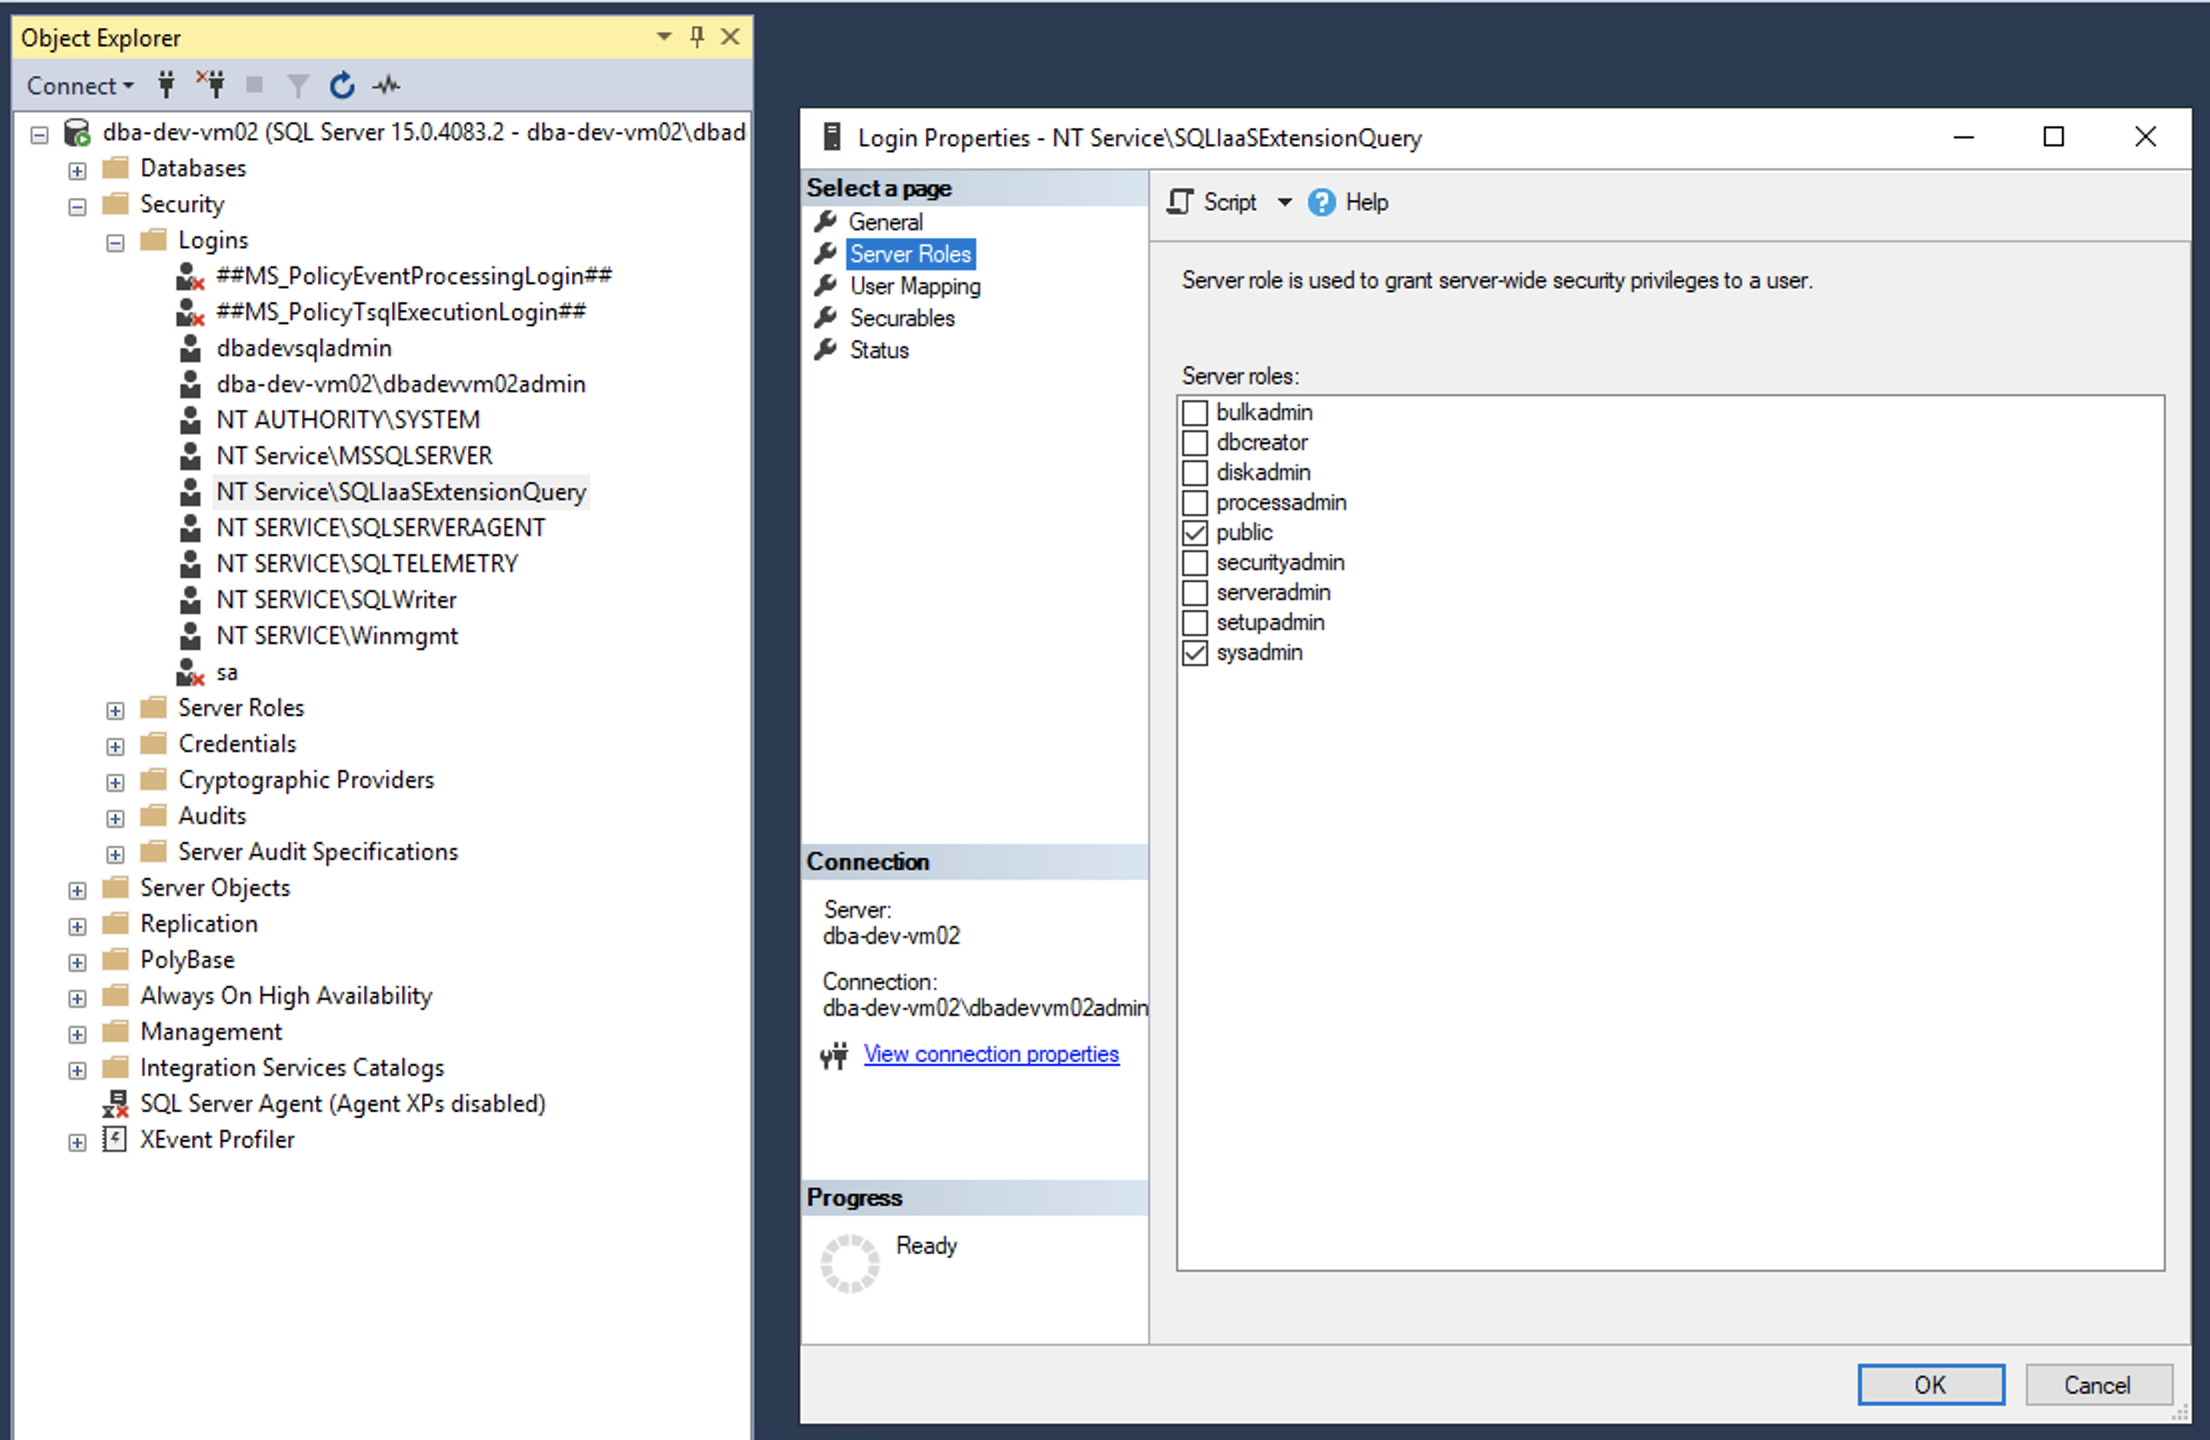The image size is (2210, 1440).
Task: Click the Connect Object Explorer plug icon
Action: coord(166,85)
